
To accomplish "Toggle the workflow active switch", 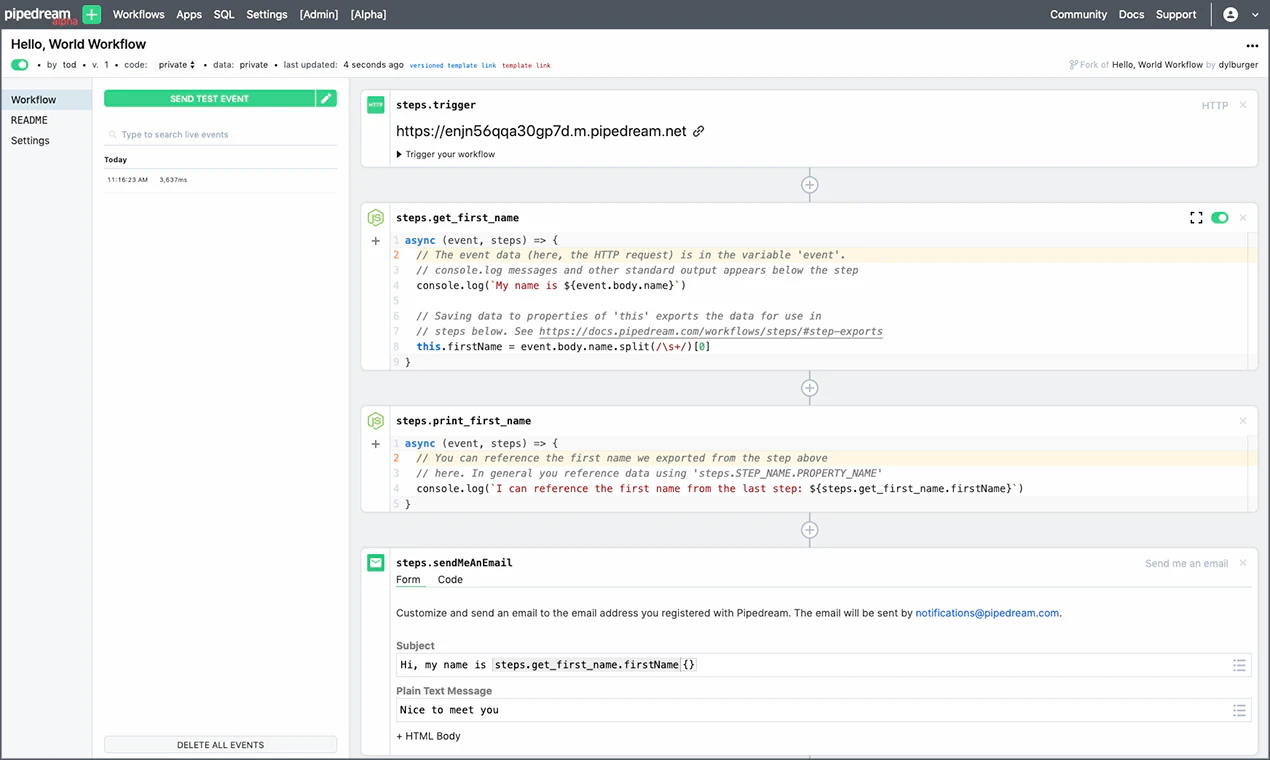I will (x=20, y=65).
